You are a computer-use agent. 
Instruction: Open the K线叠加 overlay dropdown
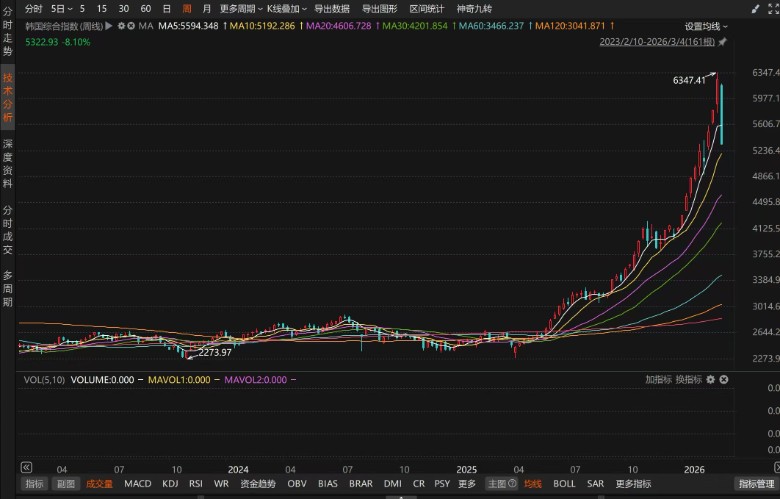coord(284,8)
